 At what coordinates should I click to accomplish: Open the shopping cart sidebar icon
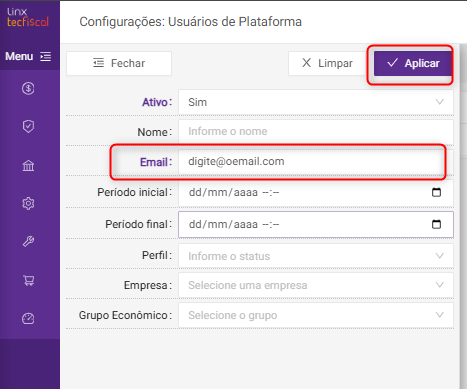click(x=28, y=280)
